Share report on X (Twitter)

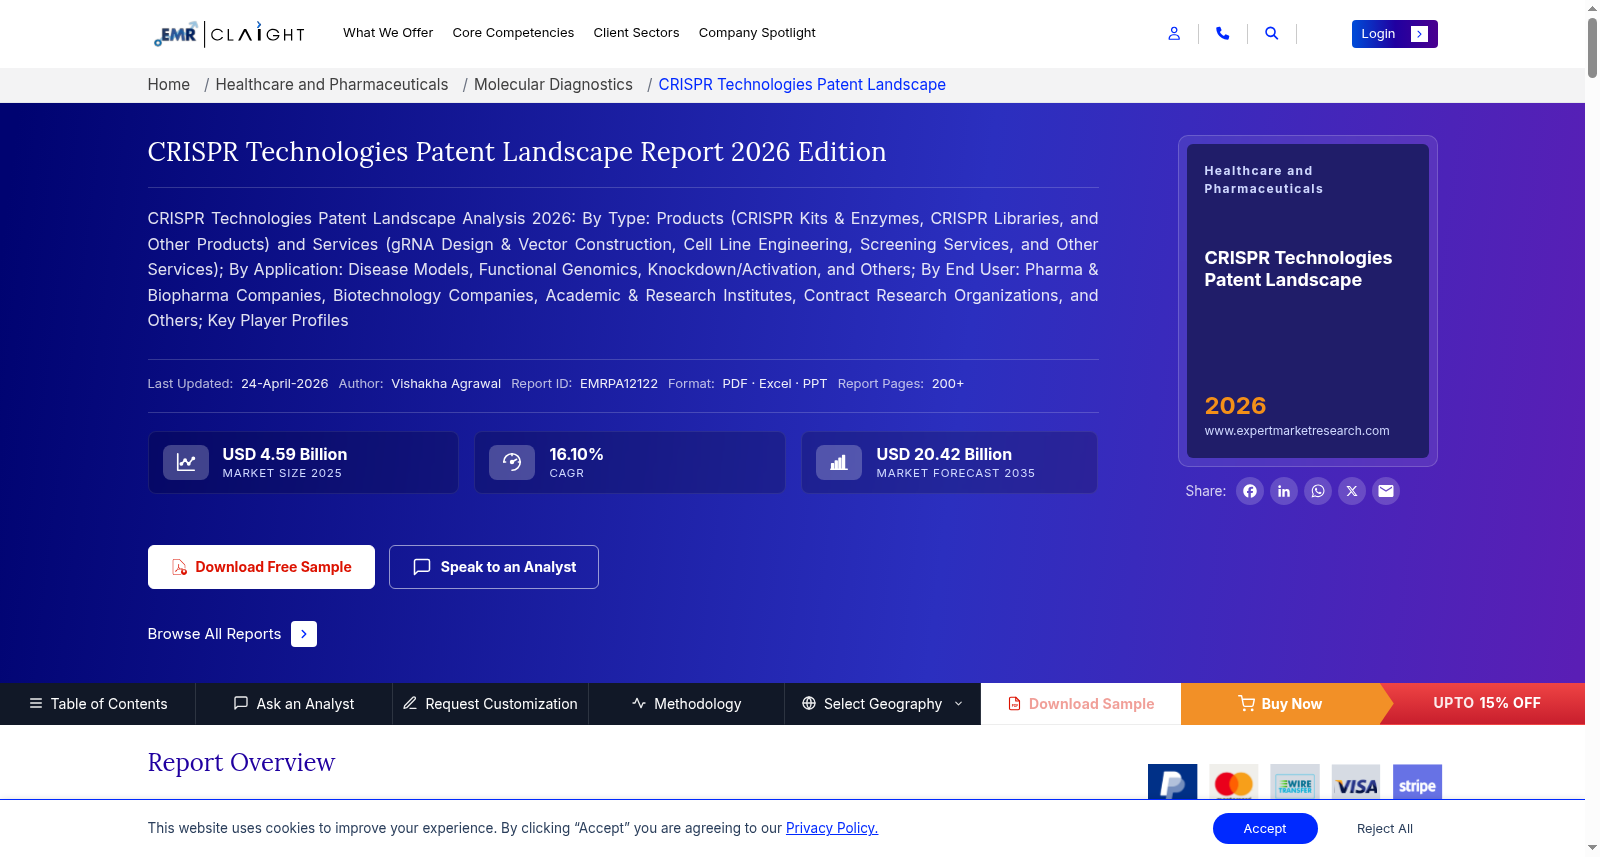tap(1352, 491)
